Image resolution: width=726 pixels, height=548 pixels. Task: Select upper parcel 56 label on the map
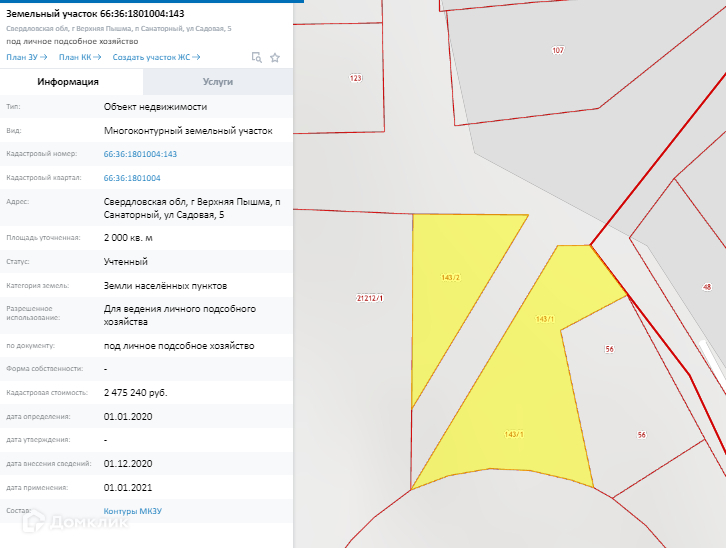click(x=609, y=349)
